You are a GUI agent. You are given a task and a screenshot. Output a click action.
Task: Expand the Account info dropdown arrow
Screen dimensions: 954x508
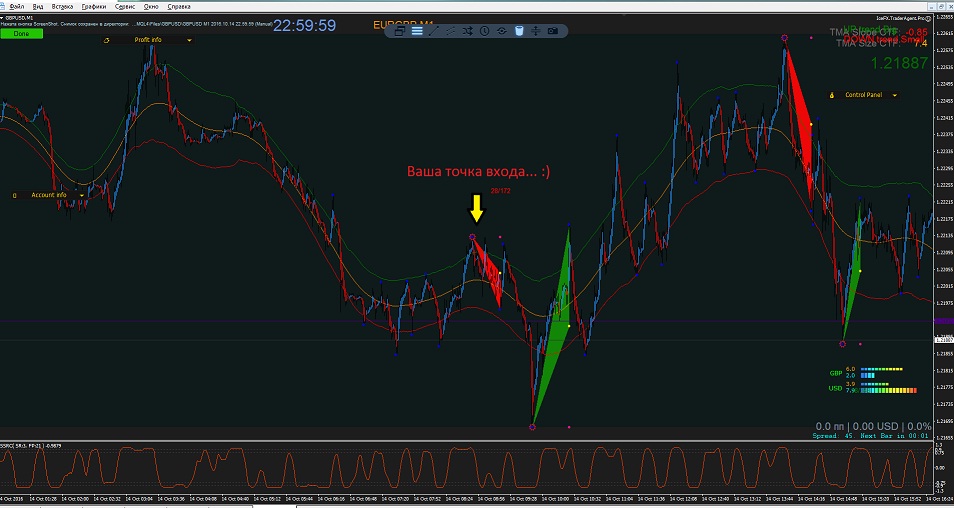pyautogui.click(x=82, y=195)
